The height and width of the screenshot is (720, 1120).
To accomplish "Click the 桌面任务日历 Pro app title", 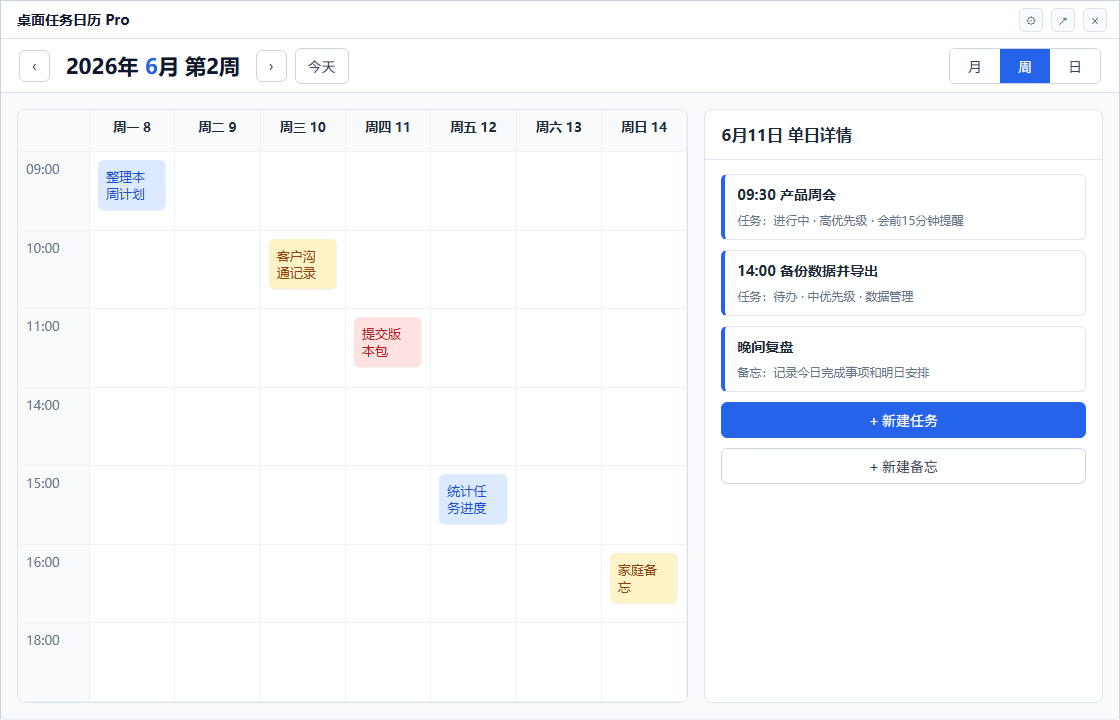I will click(x=73, y=20).
